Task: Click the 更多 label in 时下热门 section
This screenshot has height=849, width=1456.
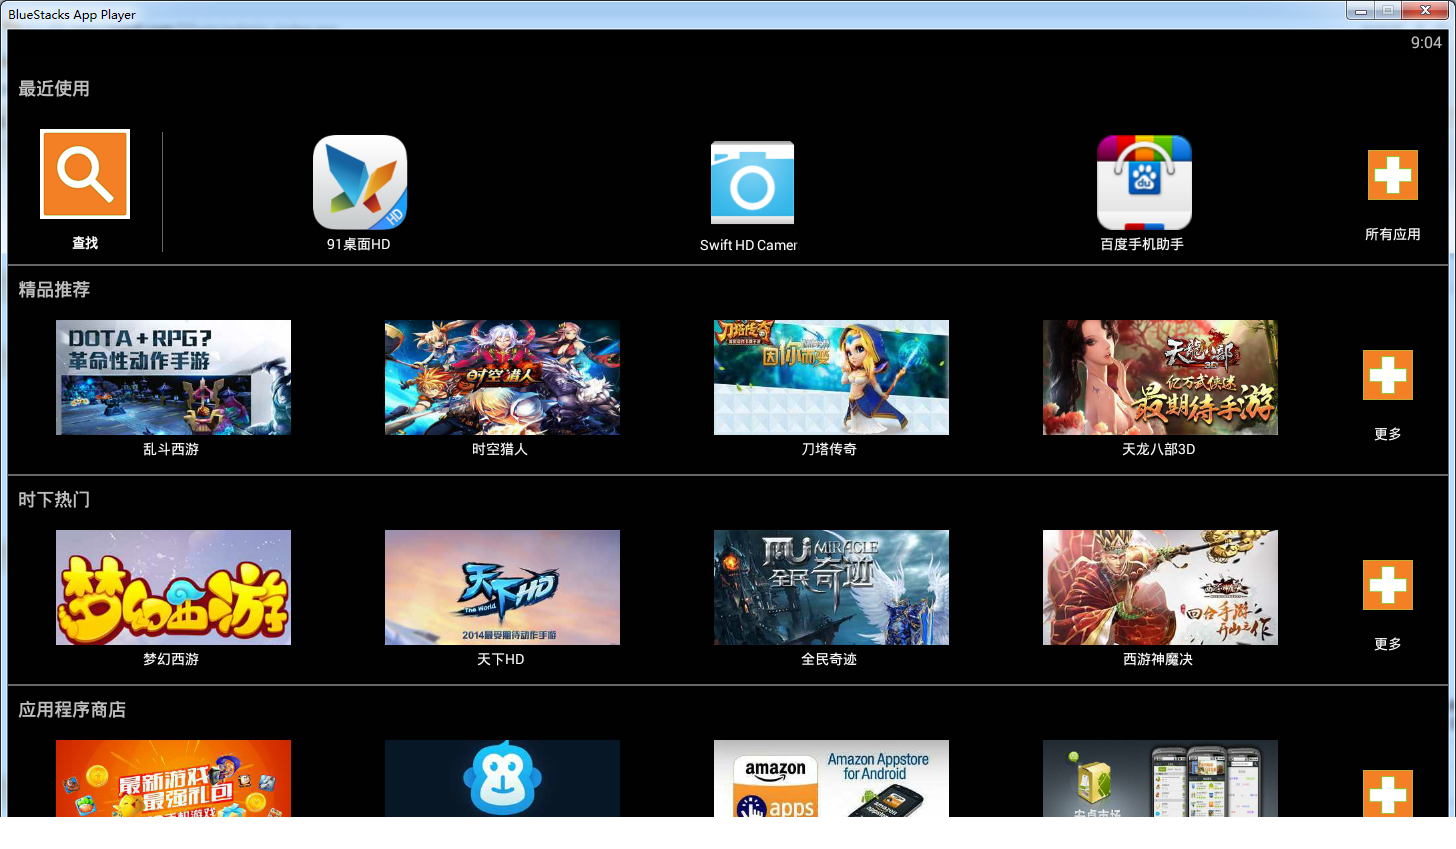Action: tap(1388, 644)
